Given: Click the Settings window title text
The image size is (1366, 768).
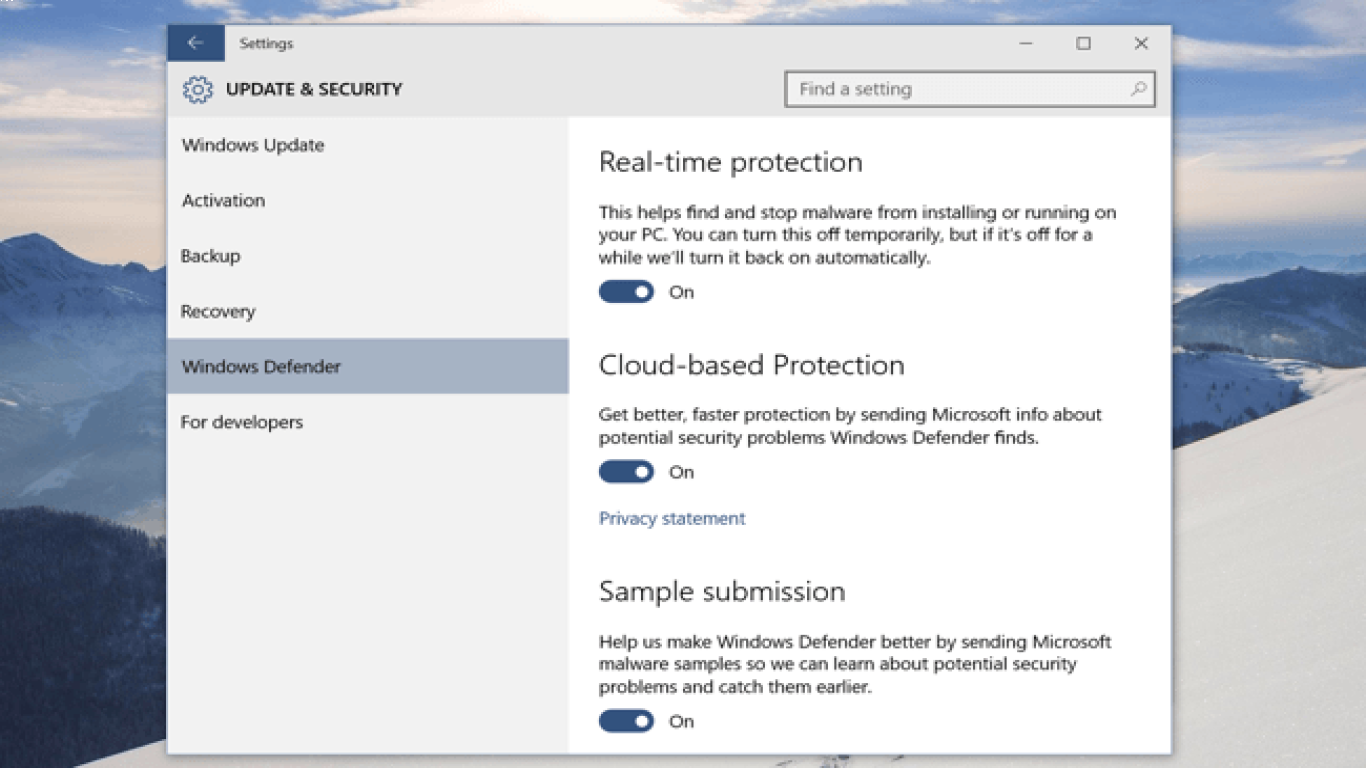Looking at the screenshot, I should point(266,44).
